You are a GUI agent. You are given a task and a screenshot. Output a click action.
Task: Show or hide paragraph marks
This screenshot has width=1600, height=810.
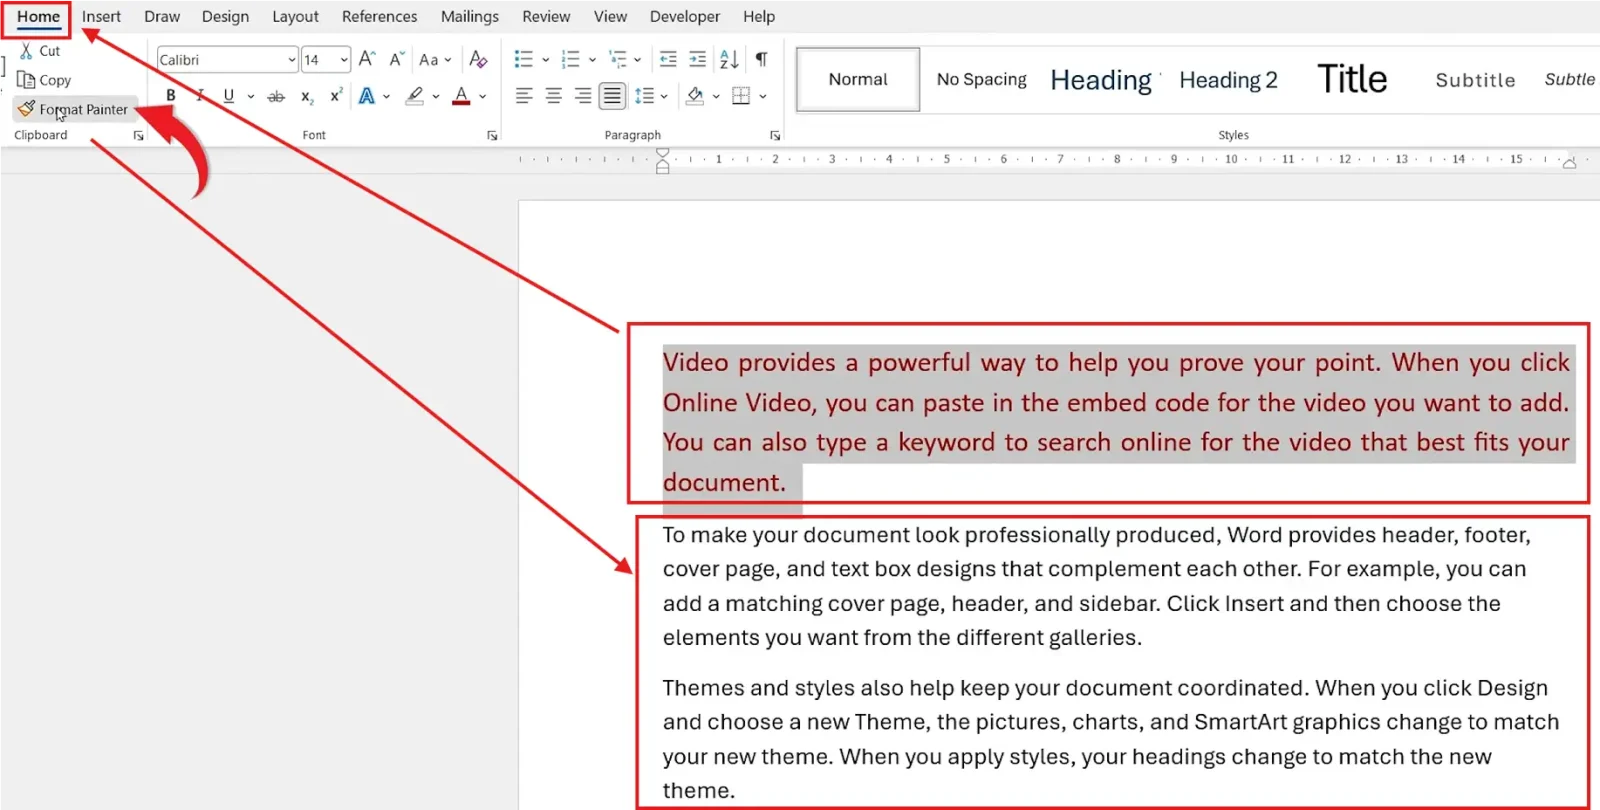click(x=762, y=59)
